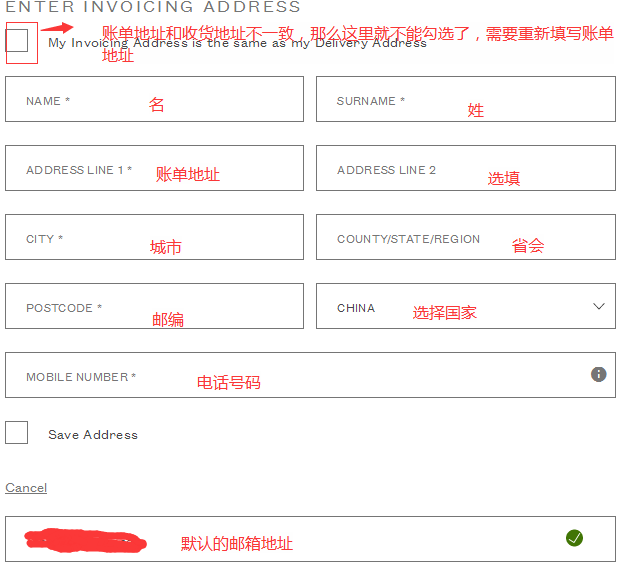Click the 'Enter Invoicing Address' heading

tap(153, 7)
